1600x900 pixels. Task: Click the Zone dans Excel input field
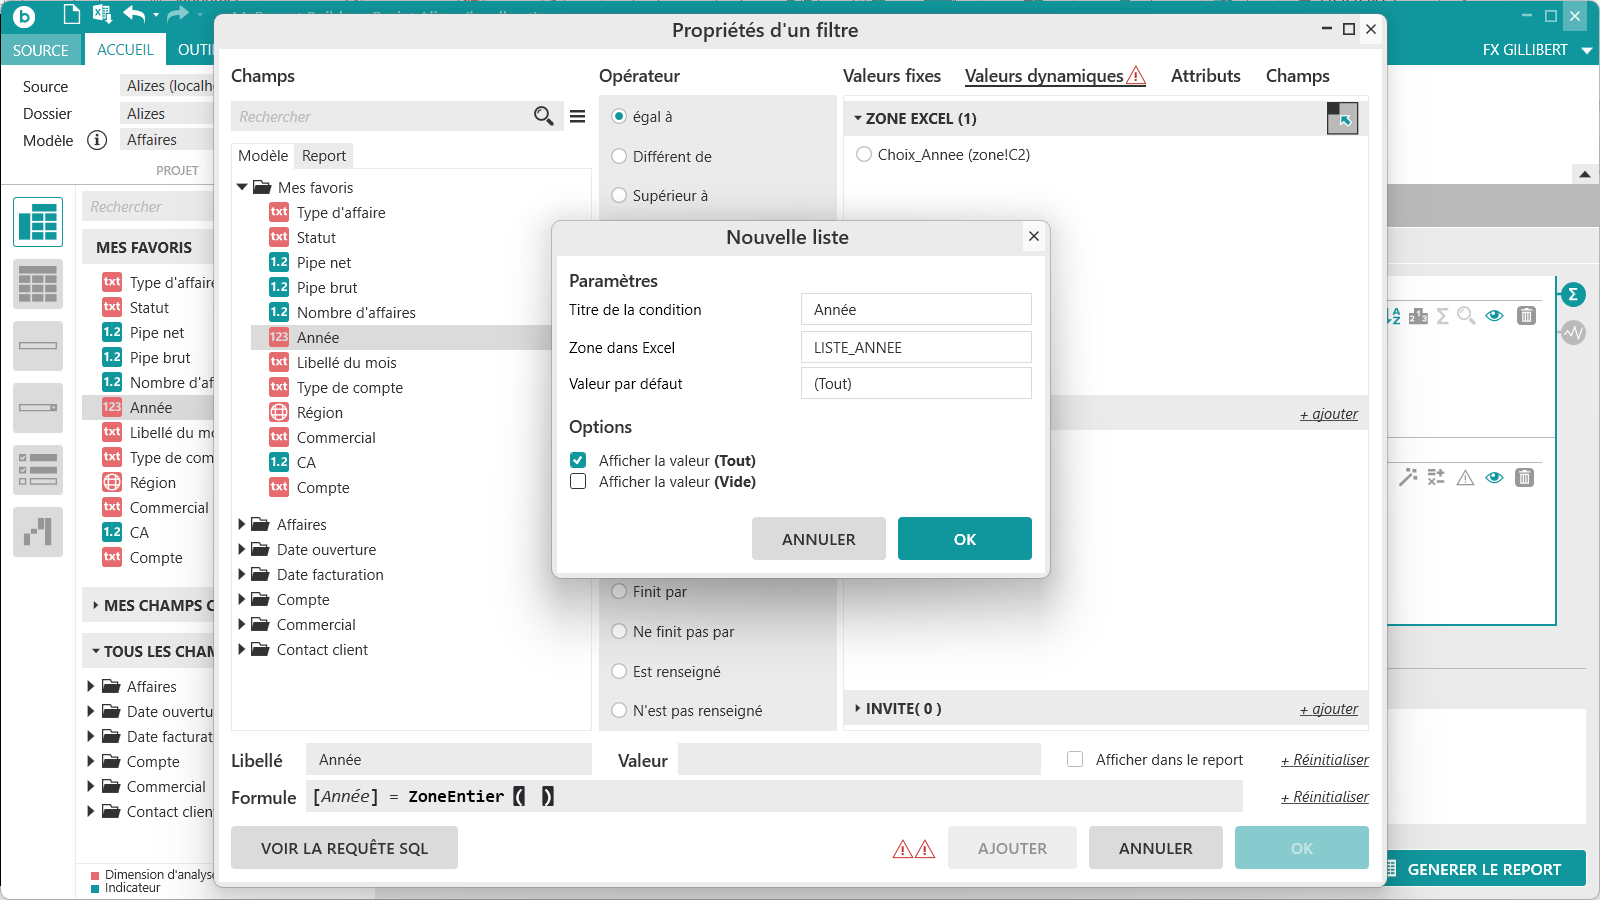pyautogui.click(x=915, y=347)
